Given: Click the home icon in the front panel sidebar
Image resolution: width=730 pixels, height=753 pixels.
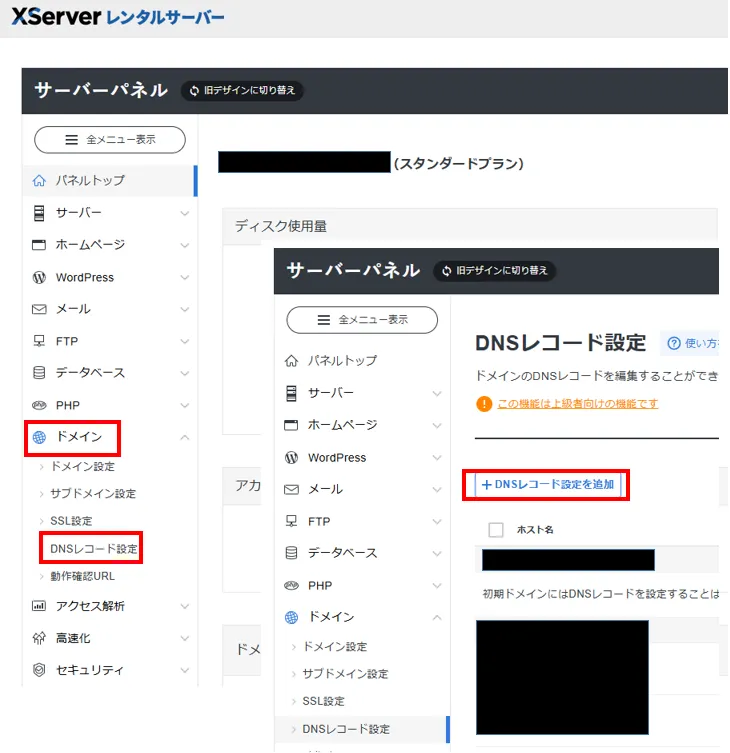Looking at the screenshot, I should 292,361.
